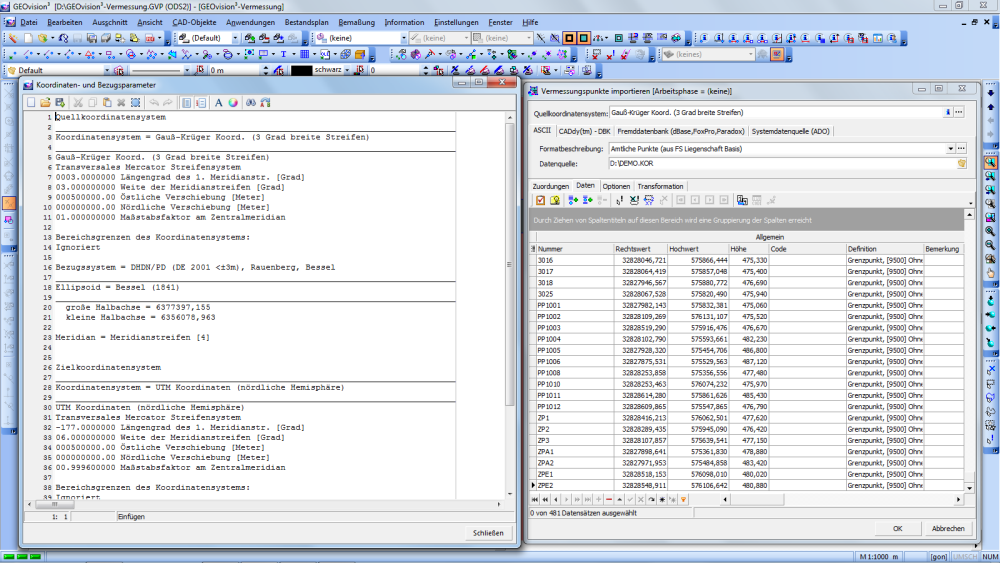Open the CAD-Objekte menu
This screenshot has width=1000, height=563.
(194, 22)
